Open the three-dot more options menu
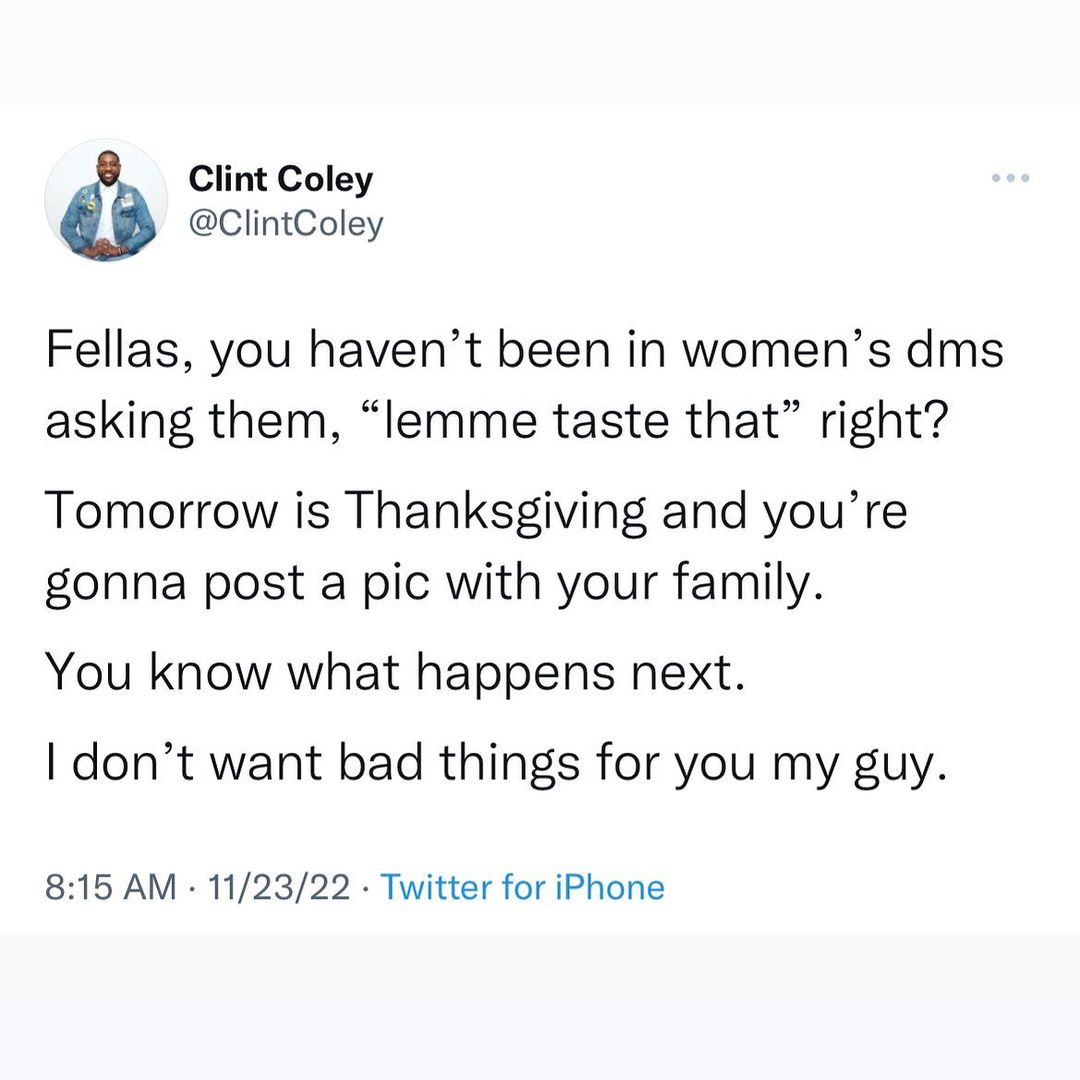This screenshot has height=1080, width=1080. (x=1010, y=179)
